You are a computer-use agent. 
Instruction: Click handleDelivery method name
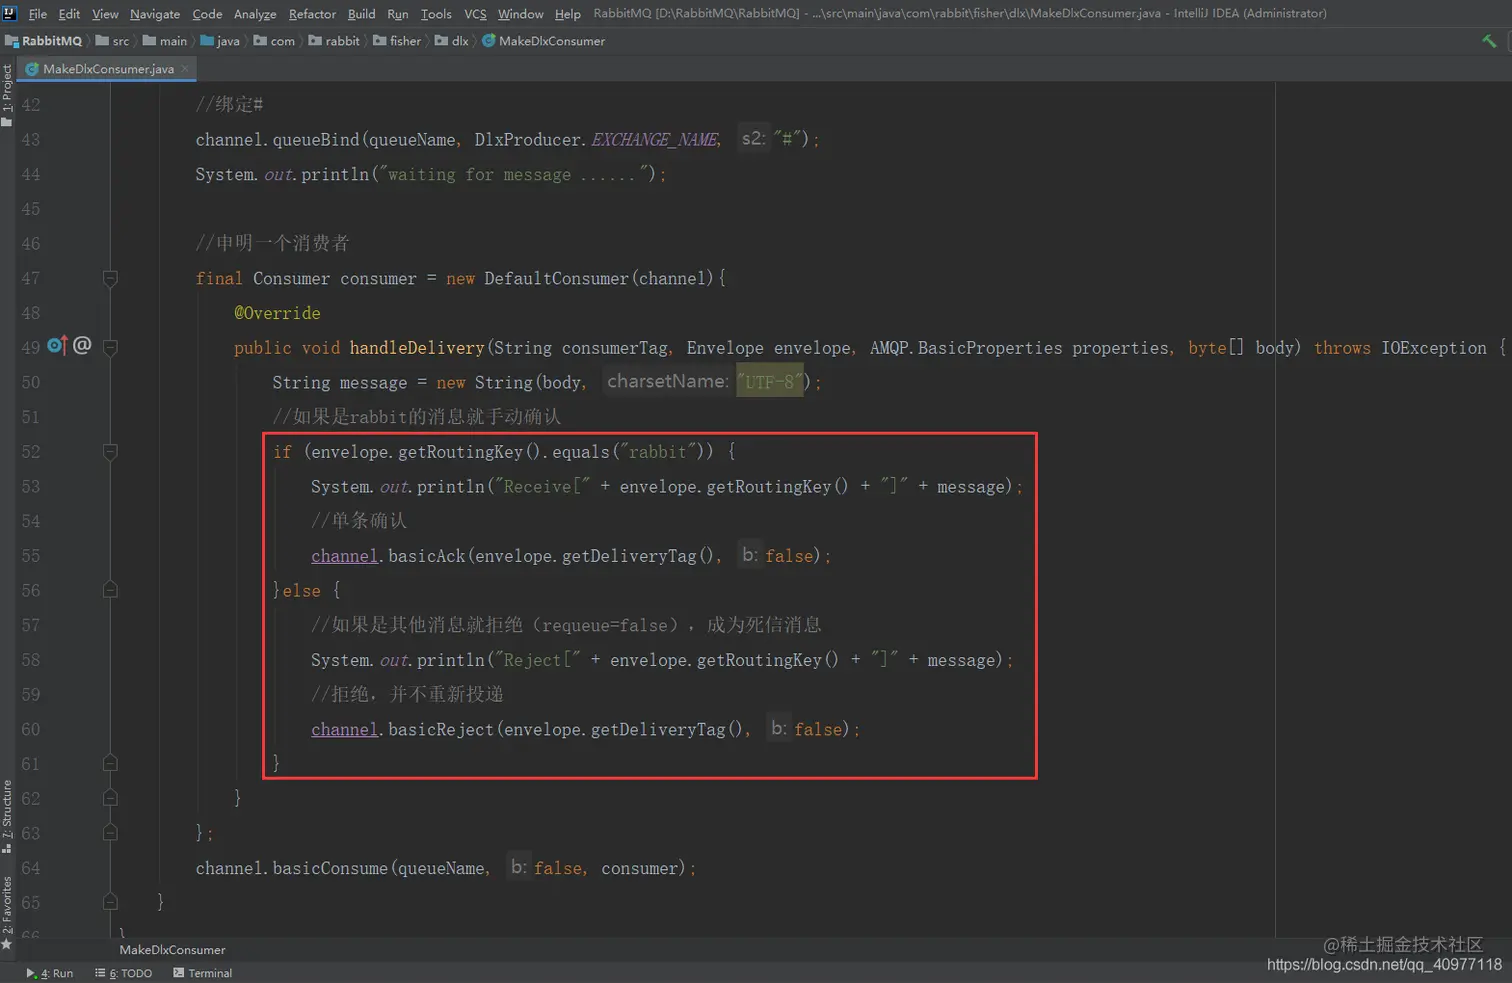click(417, 348)
